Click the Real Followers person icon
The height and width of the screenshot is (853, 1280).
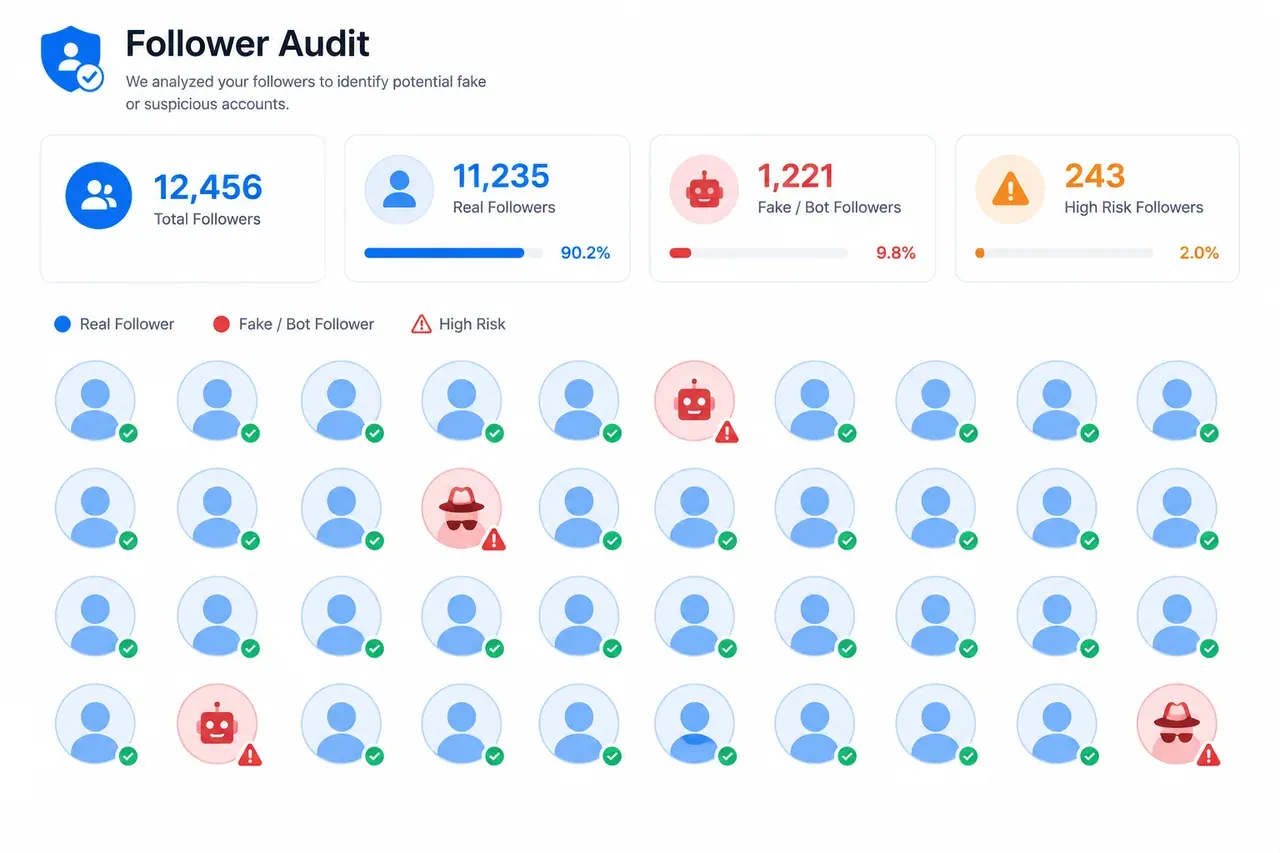[x=399, y=189]
